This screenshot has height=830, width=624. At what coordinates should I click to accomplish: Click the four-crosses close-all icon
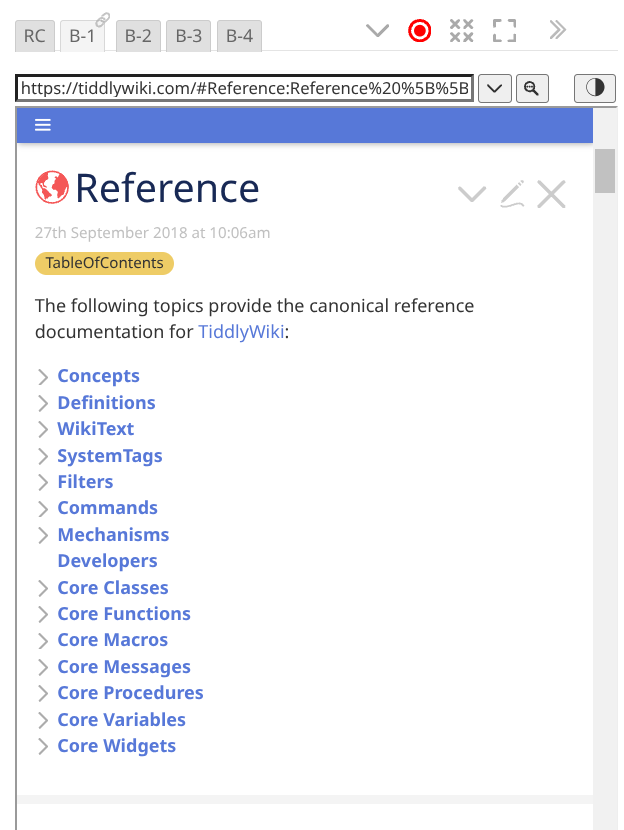461,31
